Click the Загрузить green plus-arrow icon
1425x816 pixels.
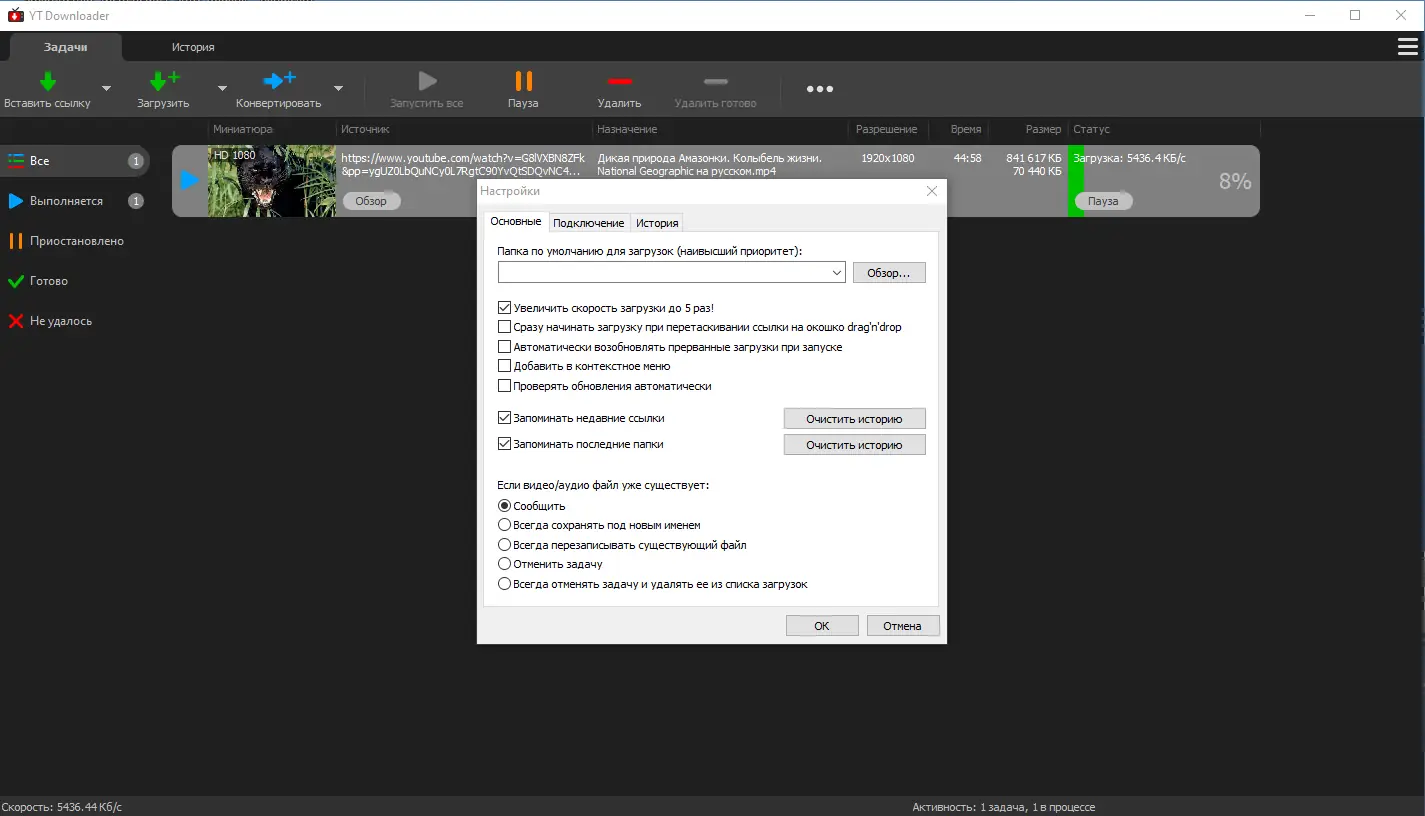[163, 81]
